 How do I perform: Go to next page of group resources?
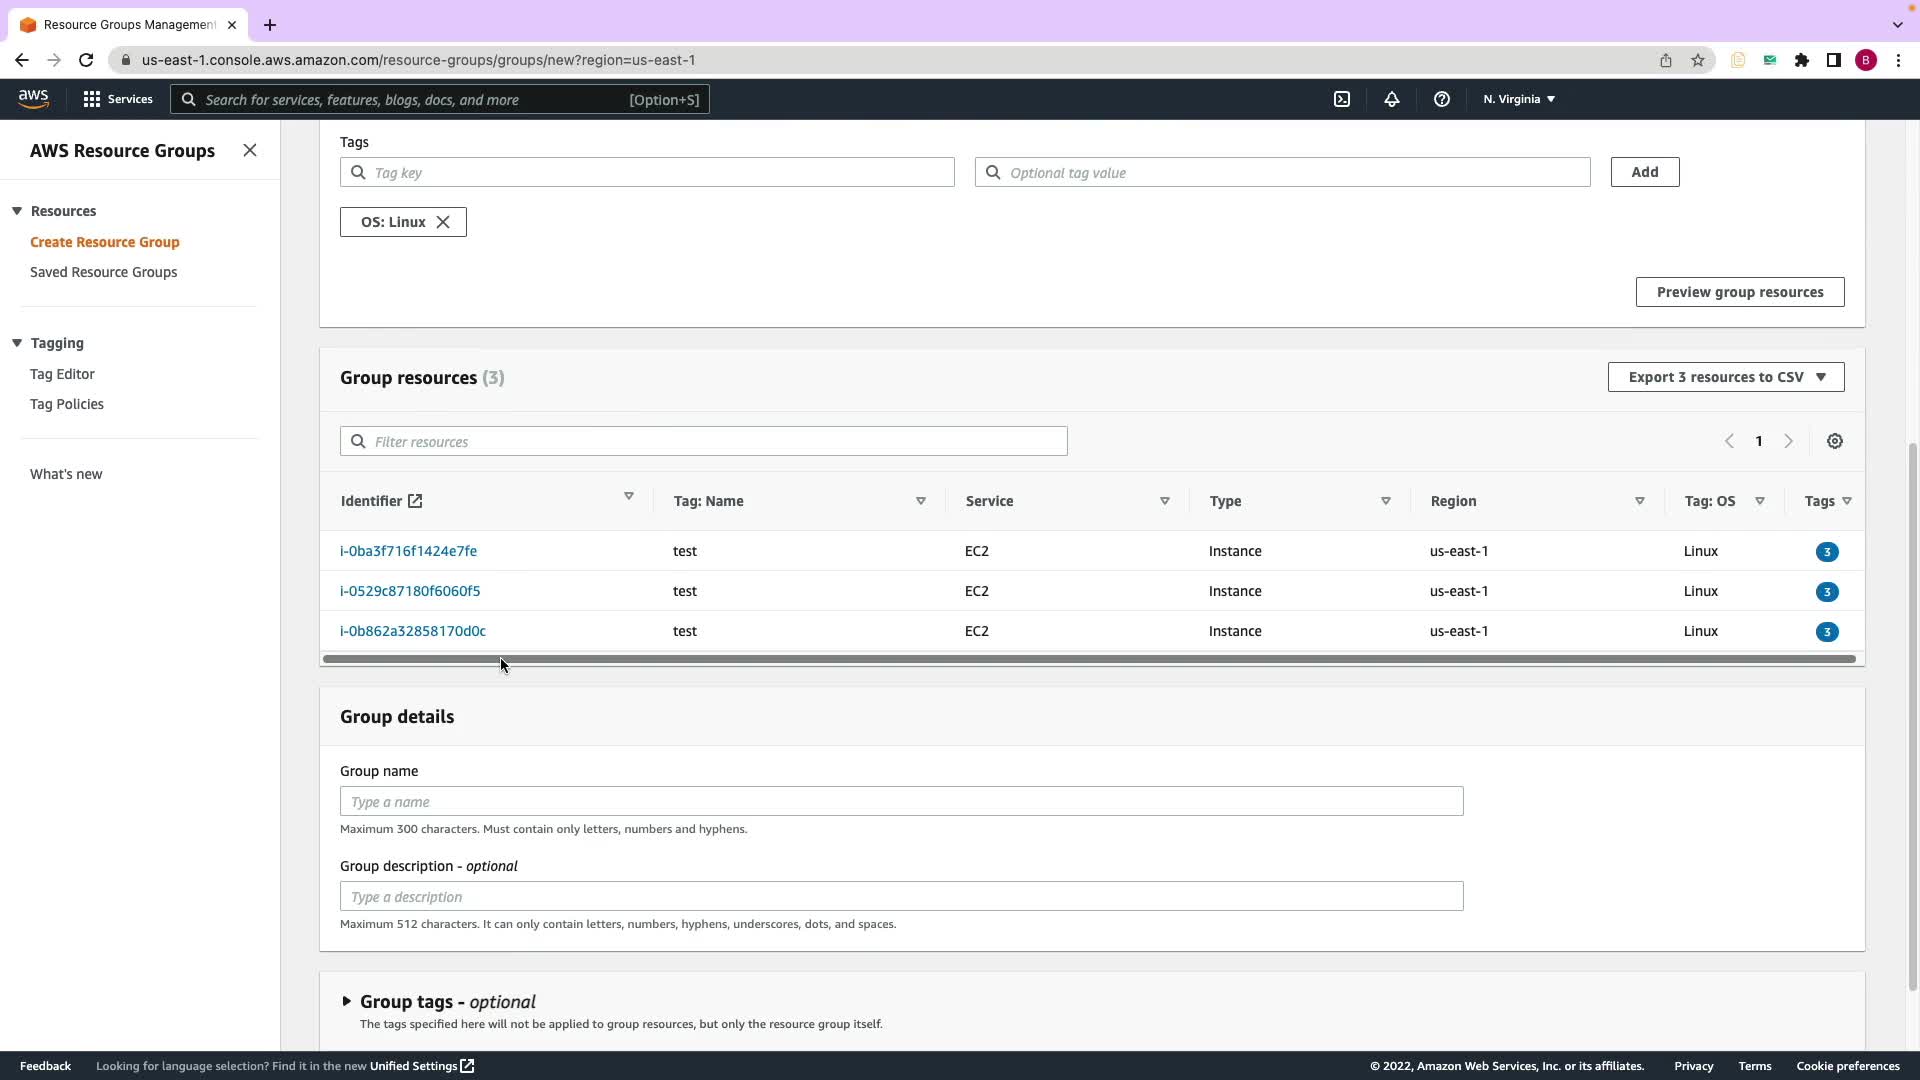1788,441
